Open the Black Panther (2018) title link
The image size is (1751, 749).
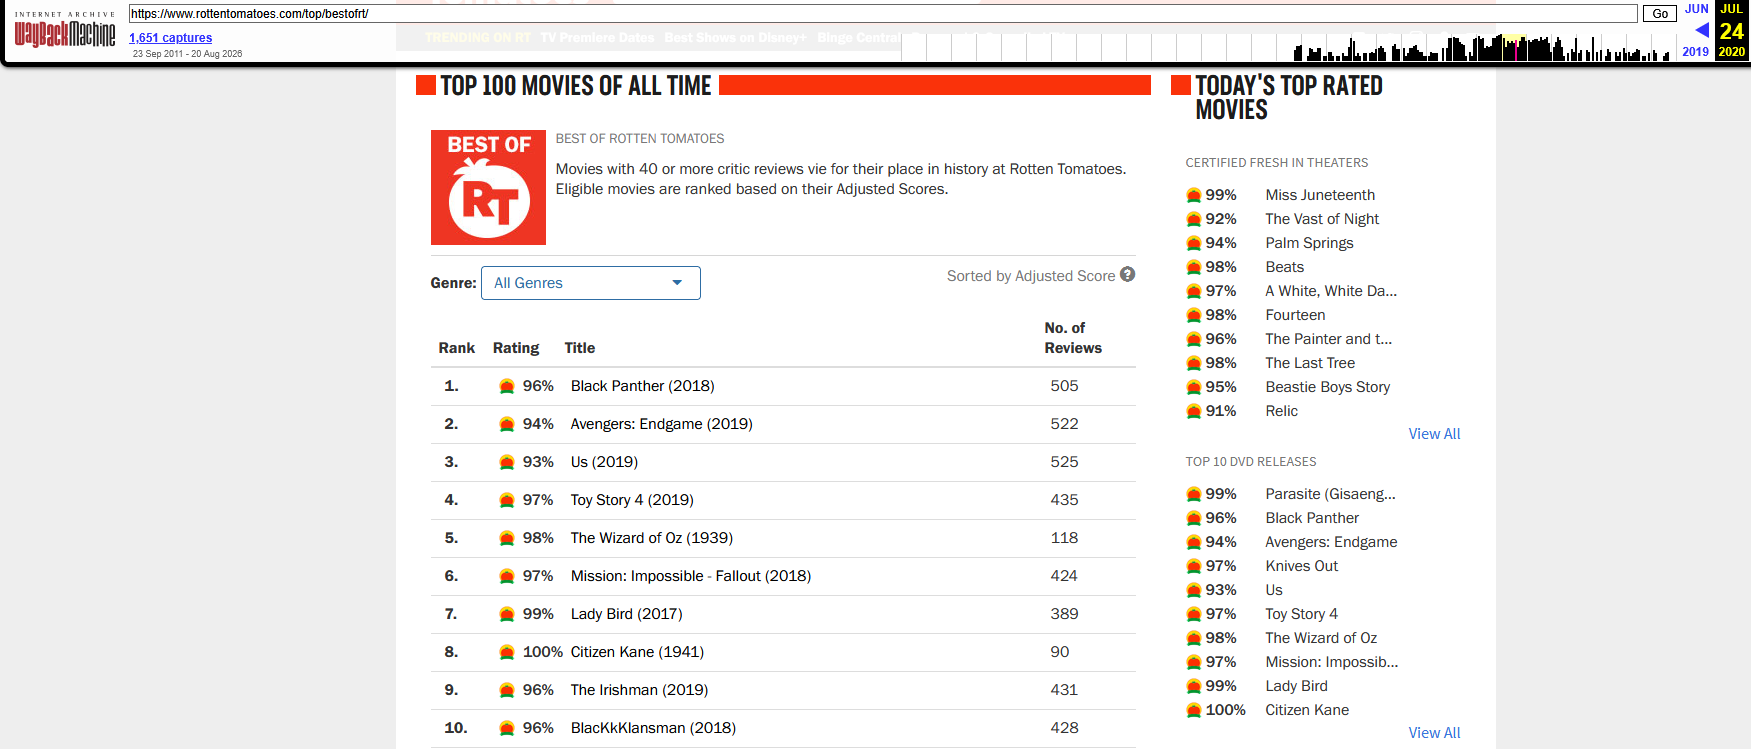[642, 386]
